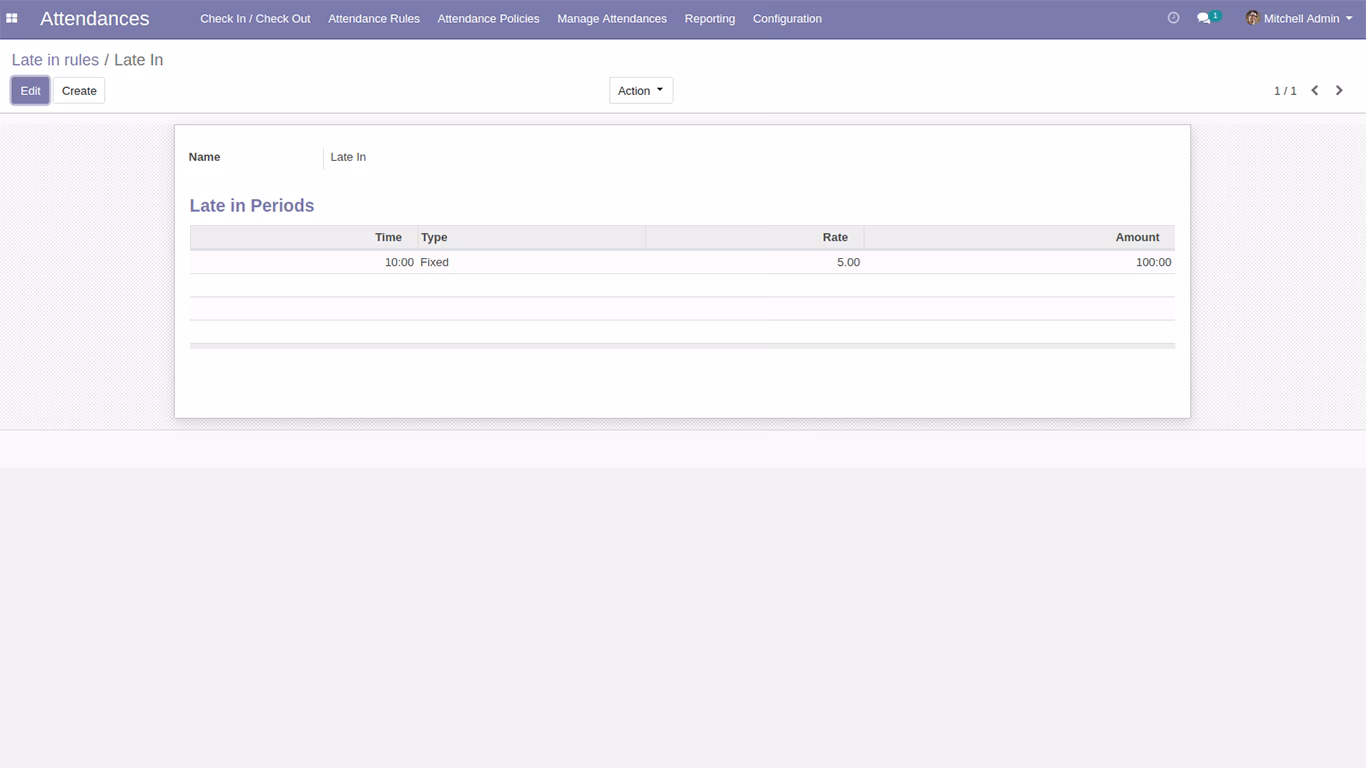Open the Reporting menu
1366x768 pixels.
click(x=710, y=18)
